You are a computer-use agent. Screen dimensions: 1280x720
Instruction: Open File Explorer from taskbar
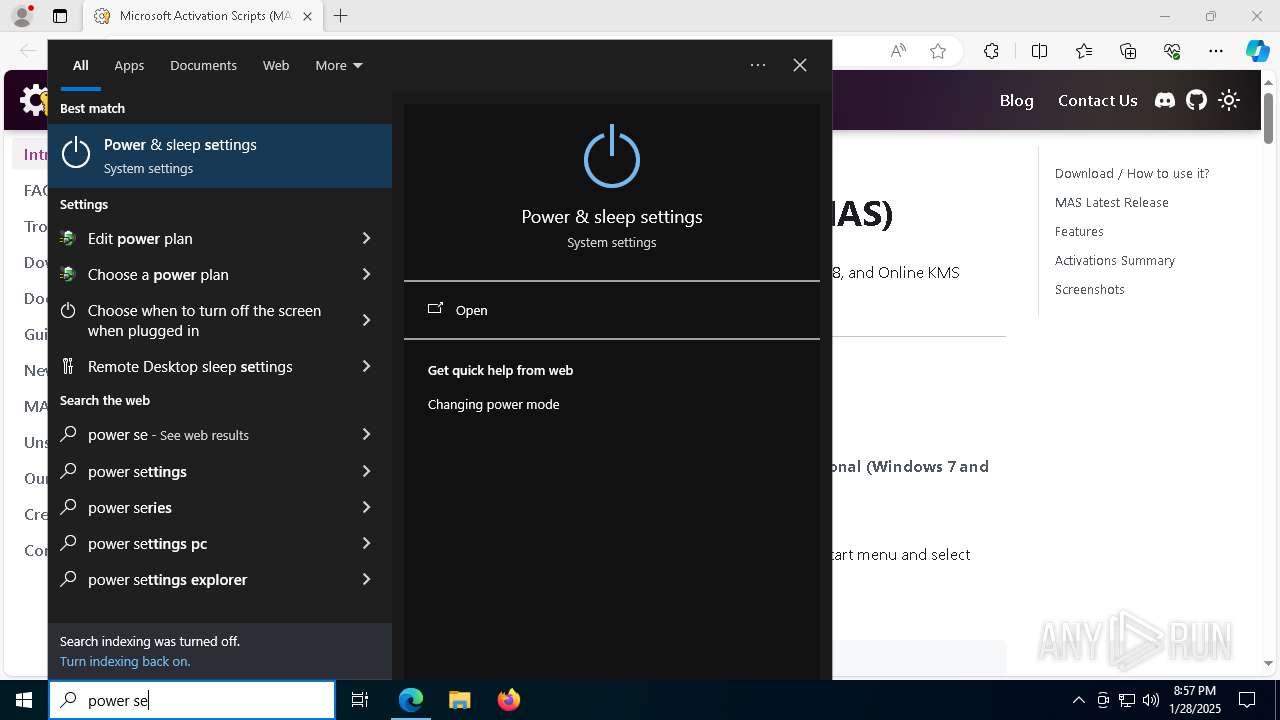(459, 700)
